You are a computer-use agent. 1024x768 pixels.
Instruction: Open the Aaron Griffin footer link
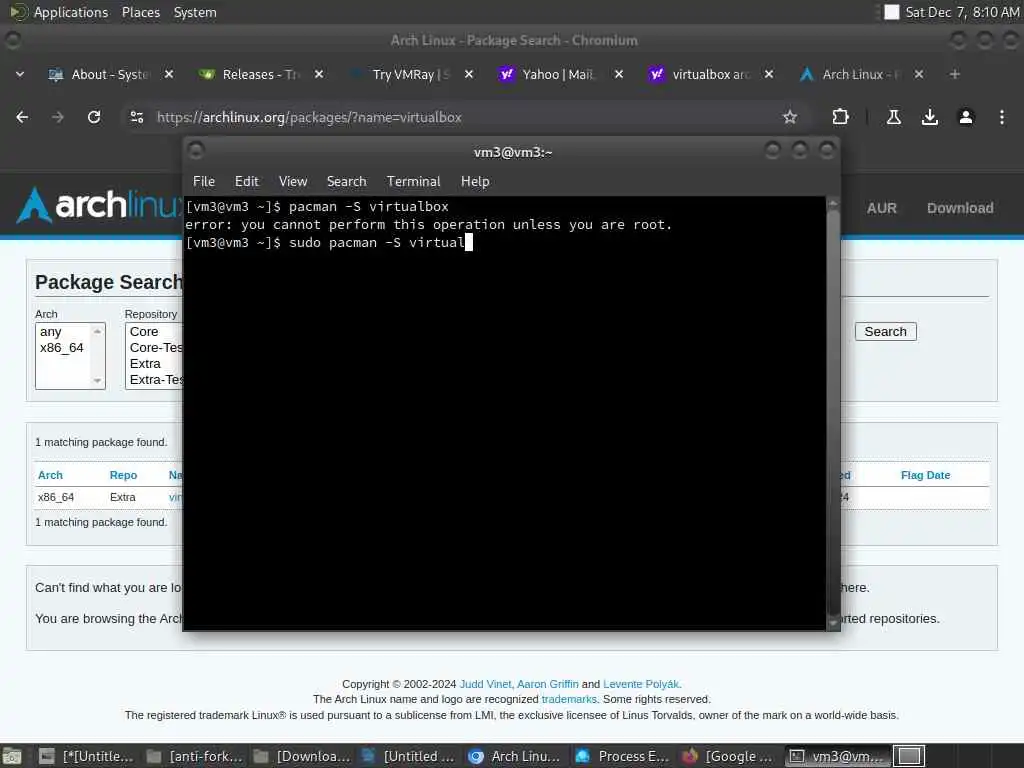548,684
